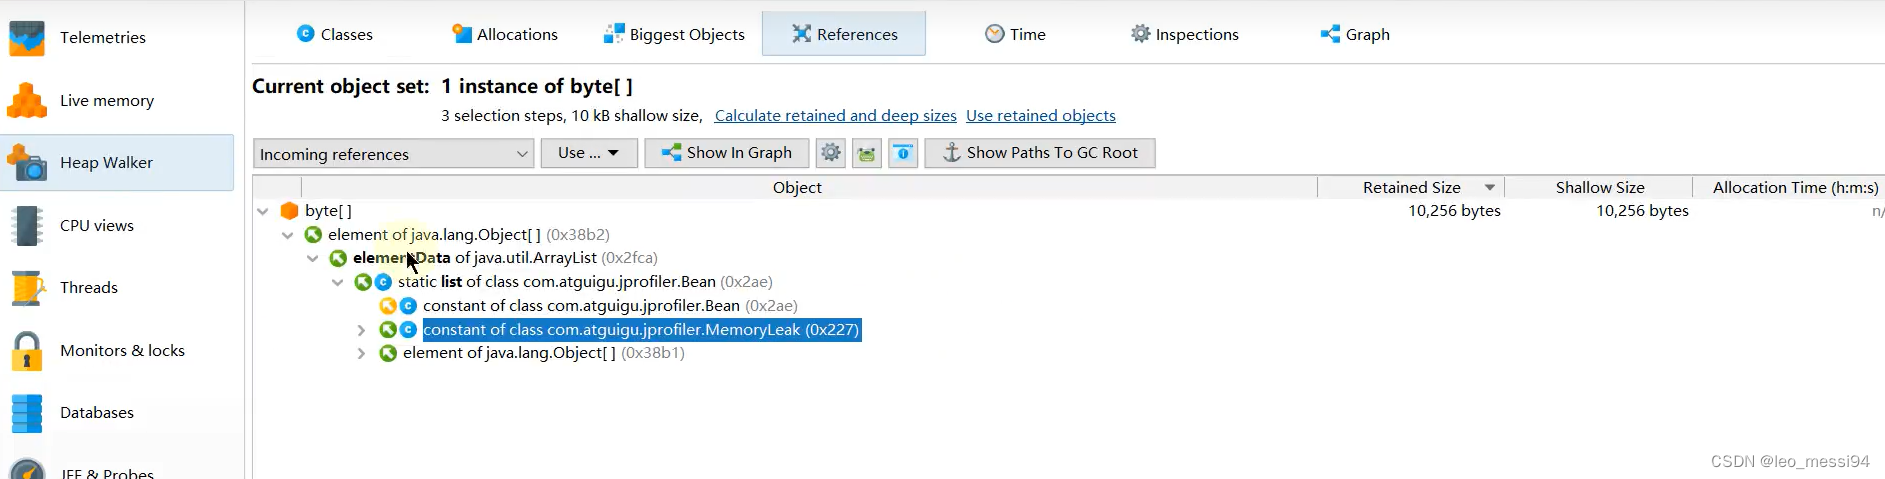Sort by the Object column header
1885x479 pixels.
[x=797, y=187]
